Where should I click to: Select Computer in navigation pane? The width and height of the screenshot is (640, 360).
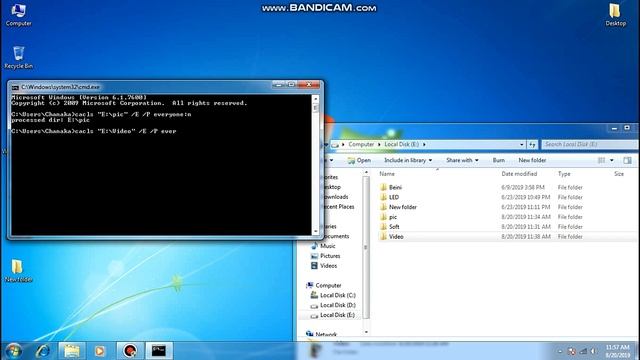pos(324,285)
